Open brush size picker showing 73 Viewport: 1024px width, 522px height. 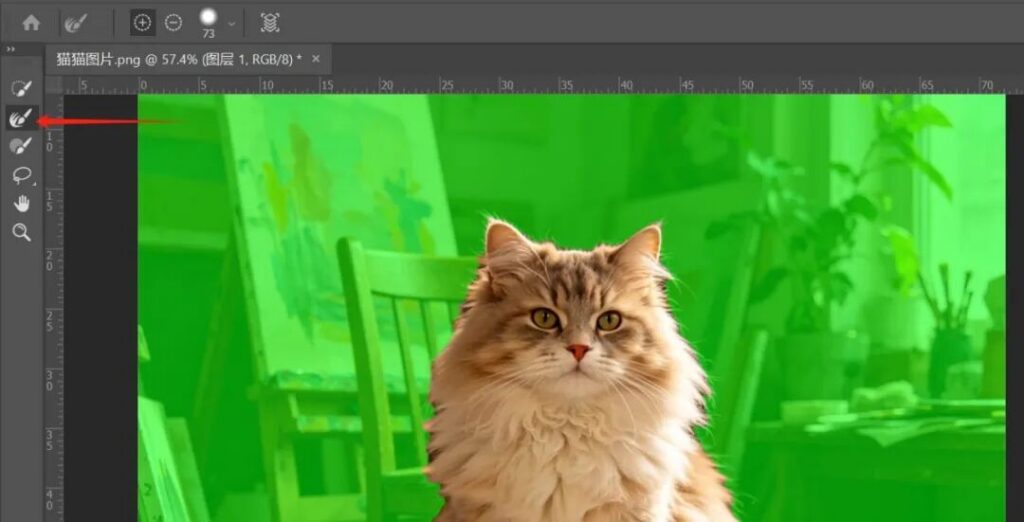click(x=208, y=22)
